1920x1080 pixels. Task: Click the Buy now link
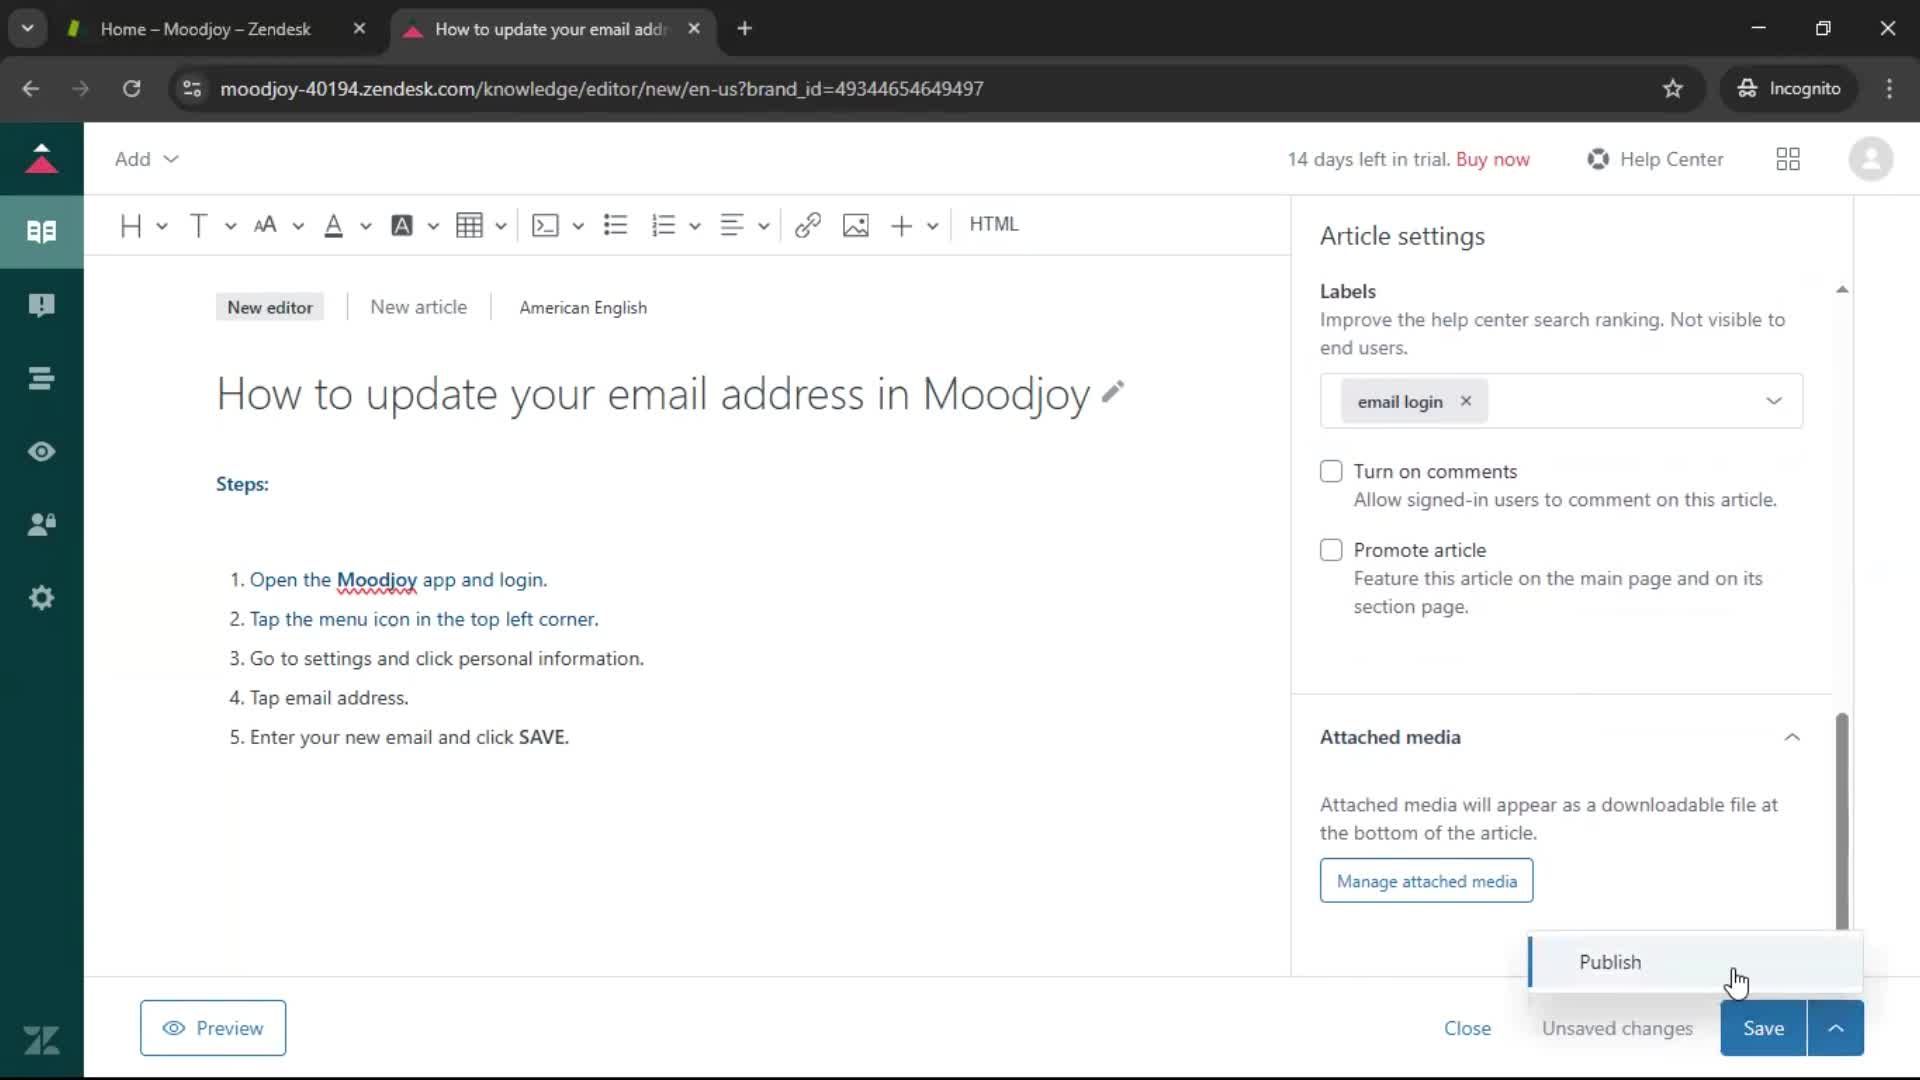pos(1493,159)
